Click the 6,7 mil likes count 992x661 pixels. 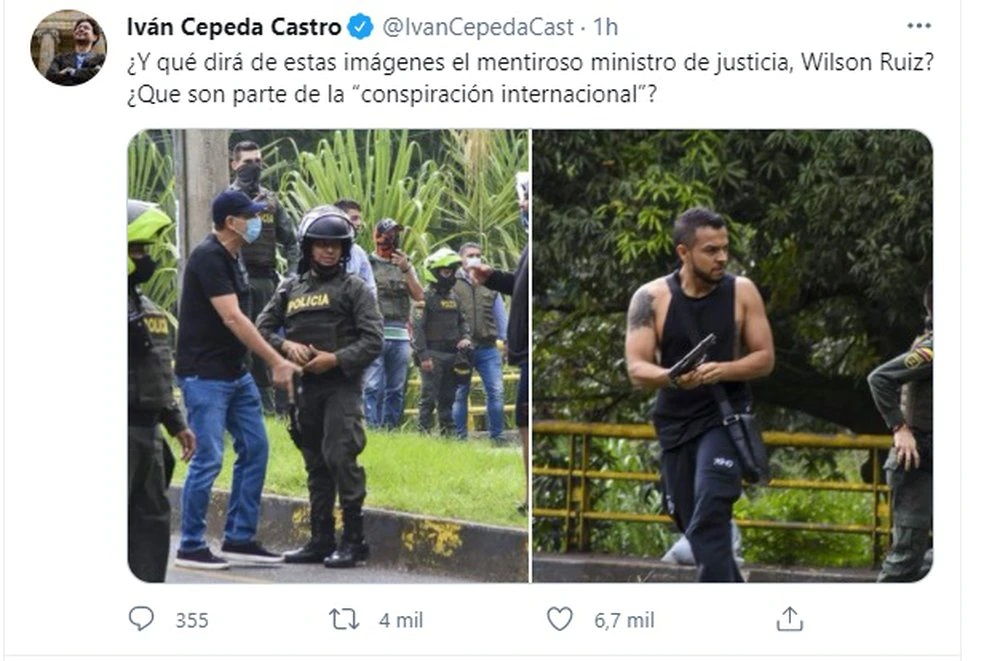click(x=624, y=621)
